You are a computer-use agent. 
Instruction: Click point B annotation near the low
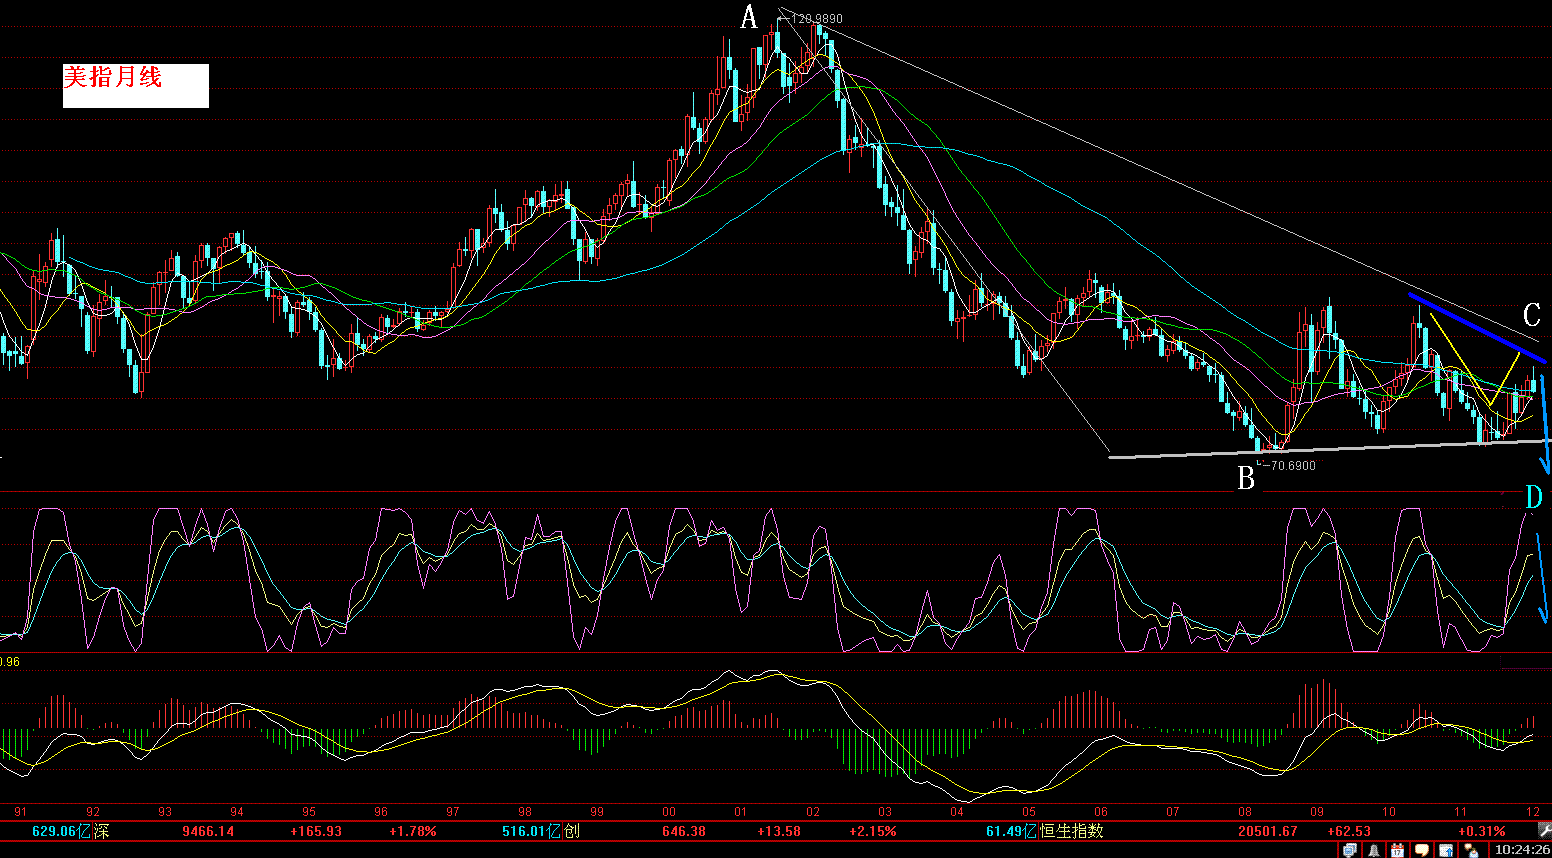[1246, 479]
